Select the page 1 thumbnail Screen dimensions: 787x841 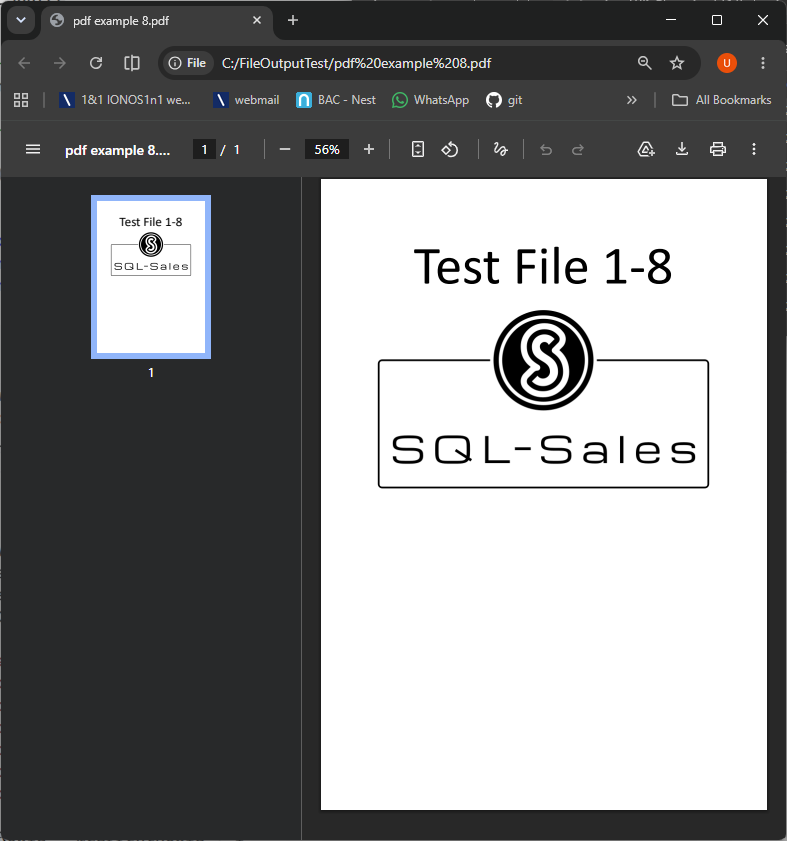(151, 277)
